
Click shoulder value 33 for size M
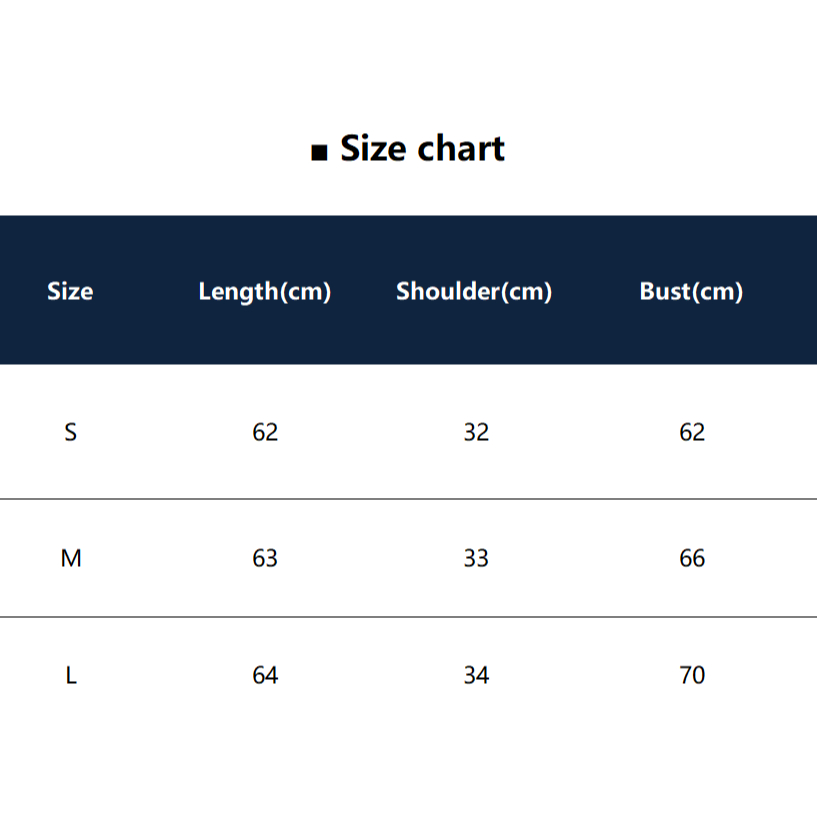476,558
